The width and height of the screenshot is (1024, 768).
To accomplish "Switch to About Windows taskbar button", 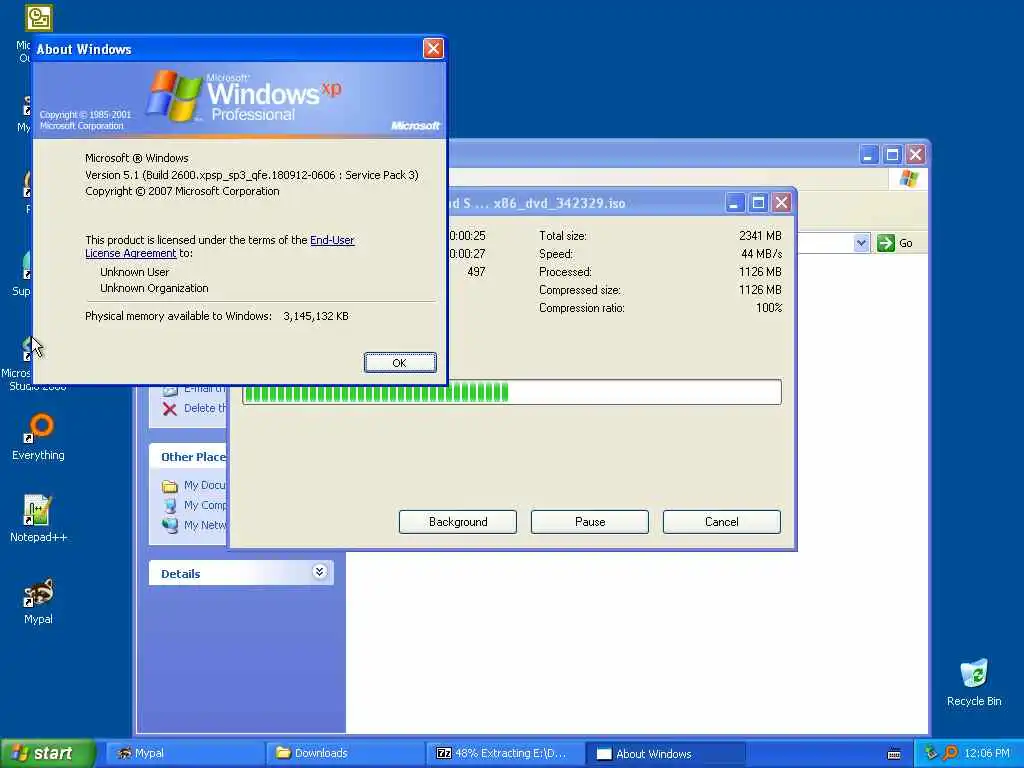I will click(x=665, y=754).
